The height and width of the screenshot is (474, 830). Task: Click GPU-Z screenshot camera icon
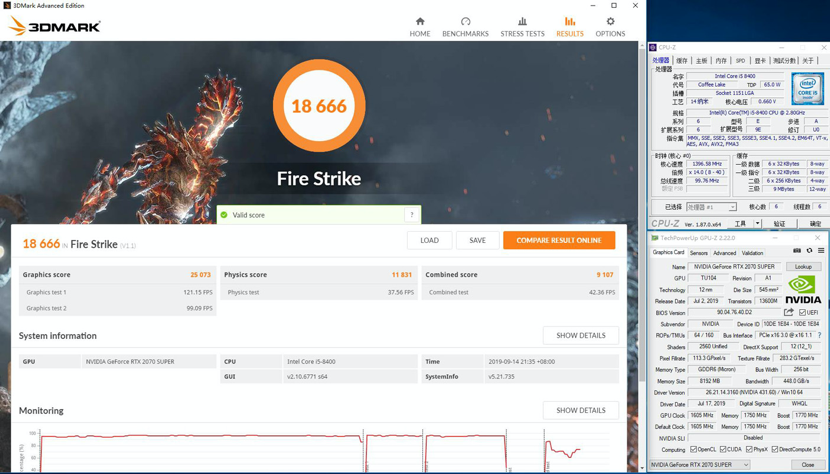click(x=797, y=251)
